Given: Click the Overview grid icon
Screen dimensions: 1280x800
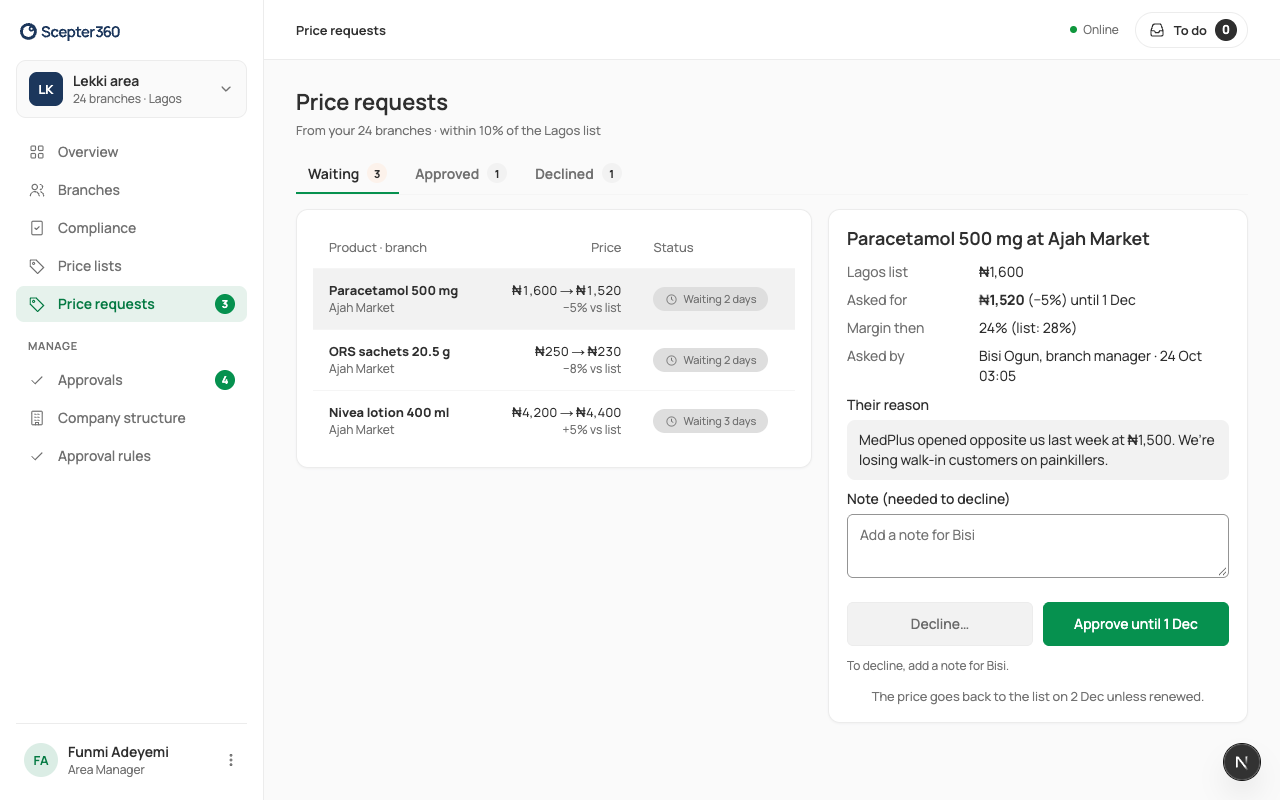Looking at the screenshot, I should (37, 152).
